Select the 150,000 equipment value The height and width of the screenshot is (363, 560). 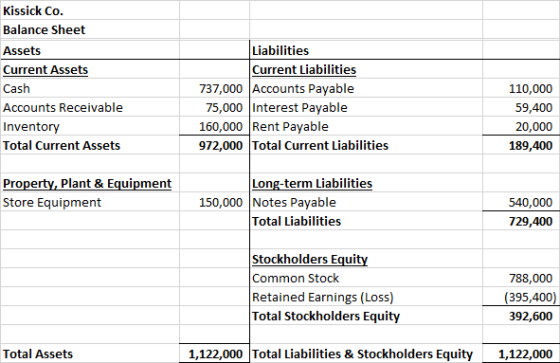click(221, 203)
